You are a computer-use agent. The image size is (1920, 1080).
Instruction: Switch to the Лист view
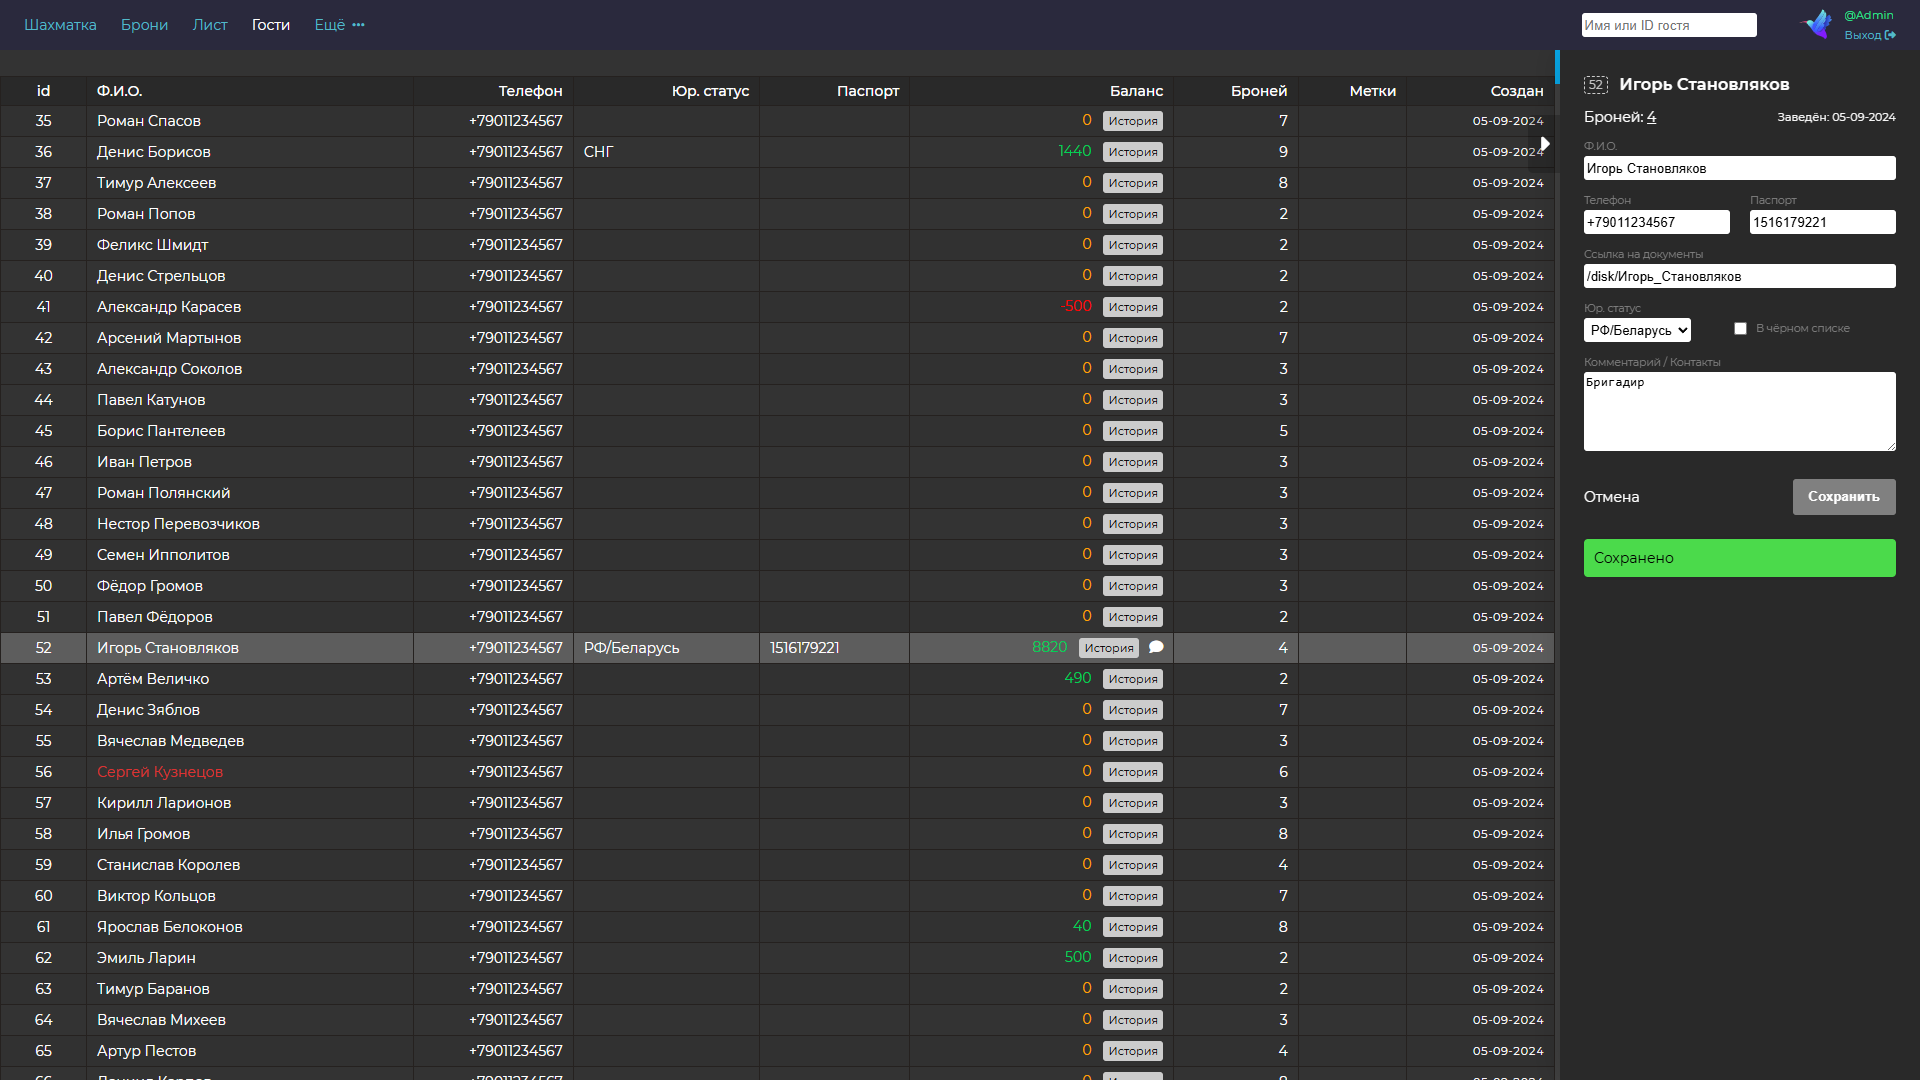tap(210, 25)
